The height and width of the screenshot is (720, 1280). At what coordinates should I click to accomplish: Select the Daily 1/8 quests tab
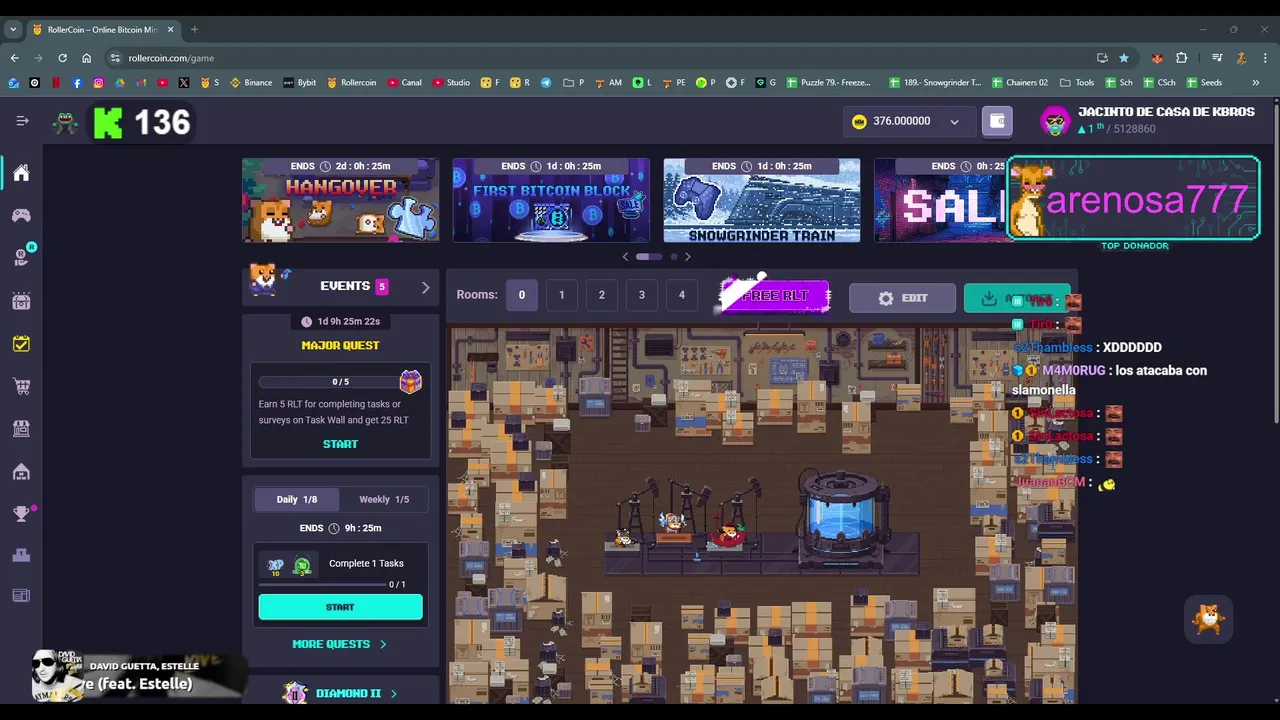(x=297, y=499)
